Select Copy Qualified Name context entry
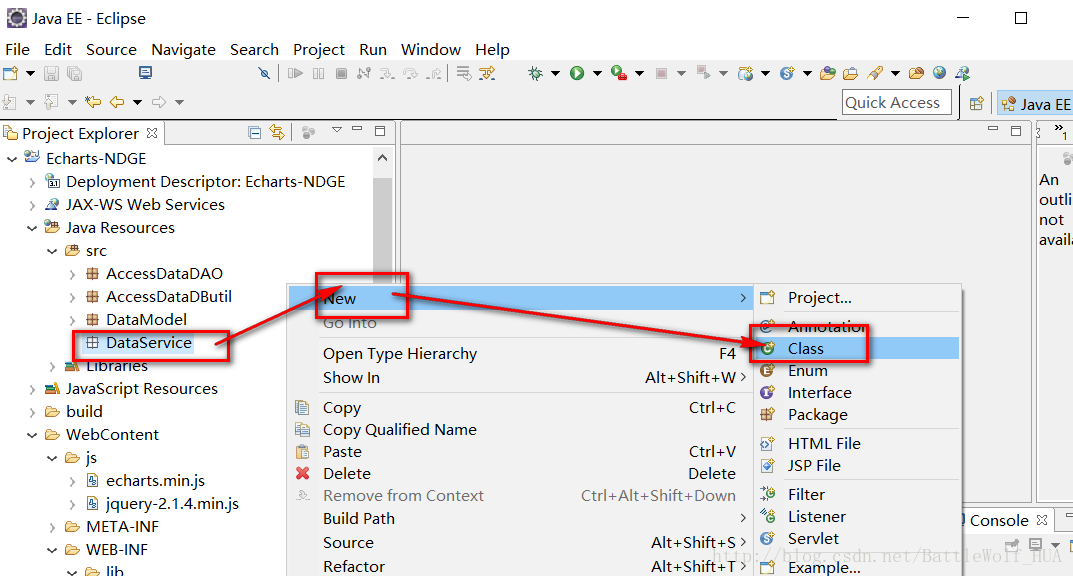The image size is (1073, 576). [400, 430]
